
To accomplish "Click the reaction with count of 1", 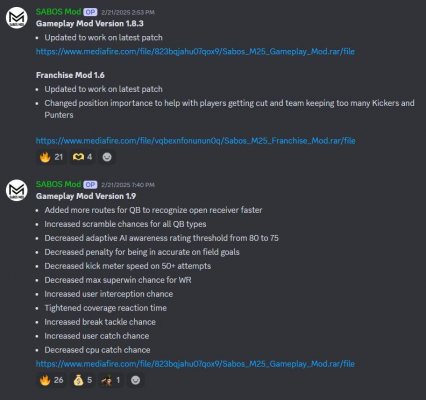I will [111, 380].
